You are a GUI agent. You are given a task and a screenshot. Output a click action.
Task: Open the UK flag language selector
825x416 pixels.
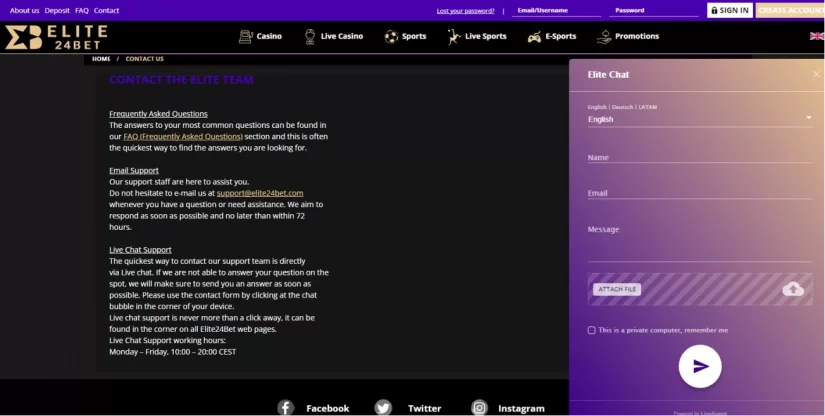tap(817, 36)
